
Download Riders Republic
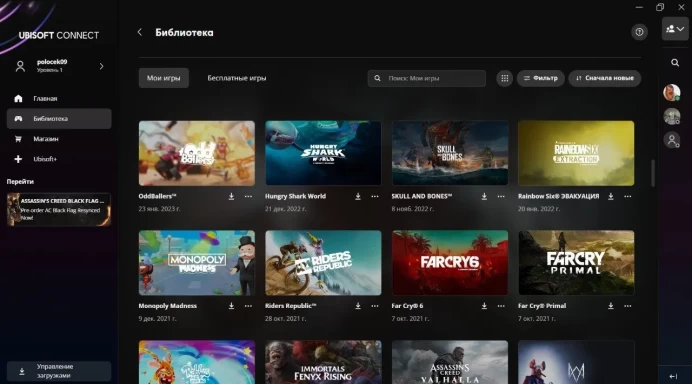tap(358, 306)
